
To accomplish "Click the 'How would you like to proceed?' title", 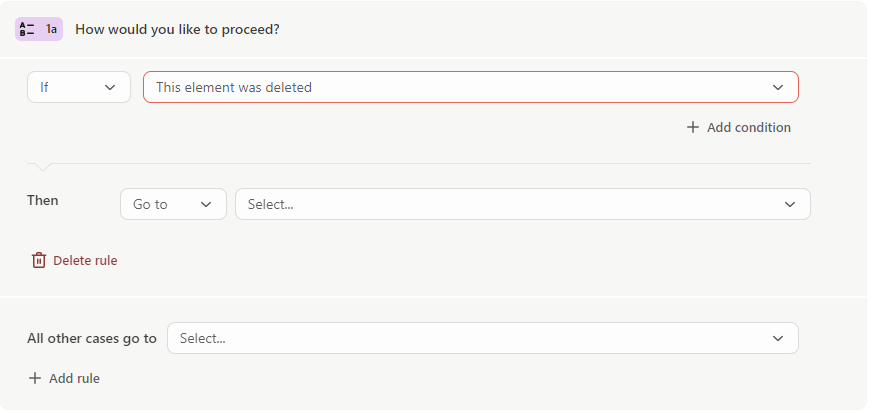I will pyautogui.click(x=177, y=29).
